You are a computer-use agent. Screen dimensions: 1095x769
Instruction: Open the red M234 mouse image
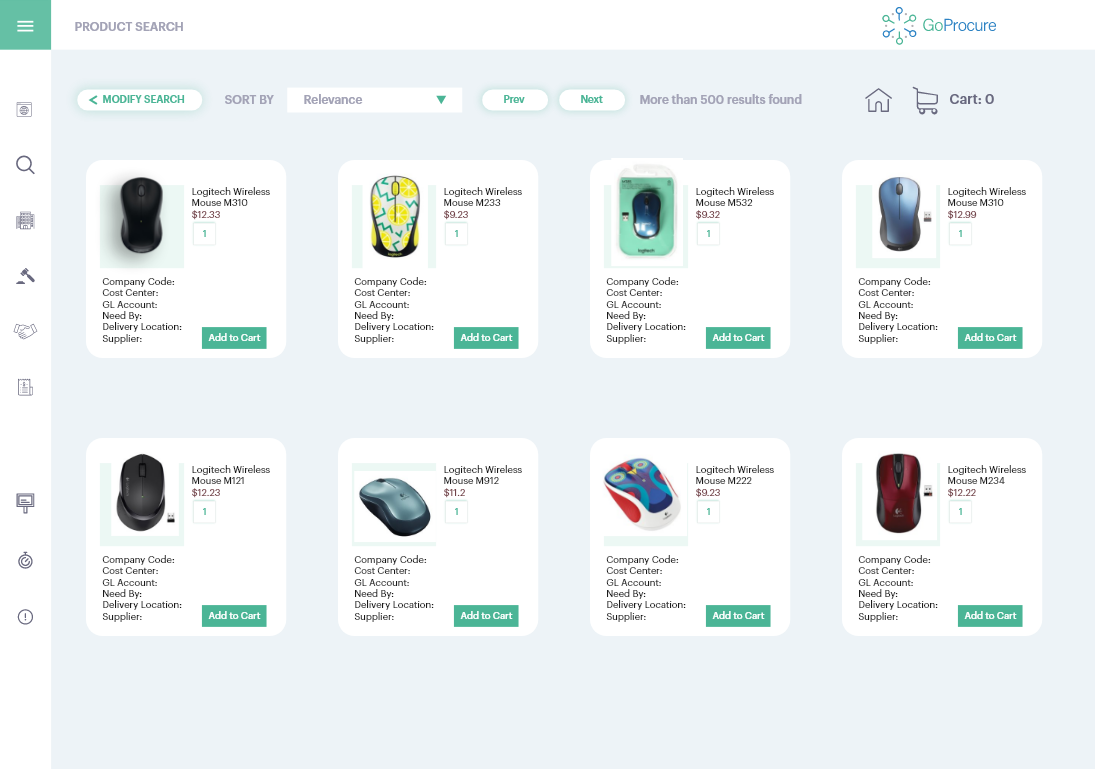899,494
